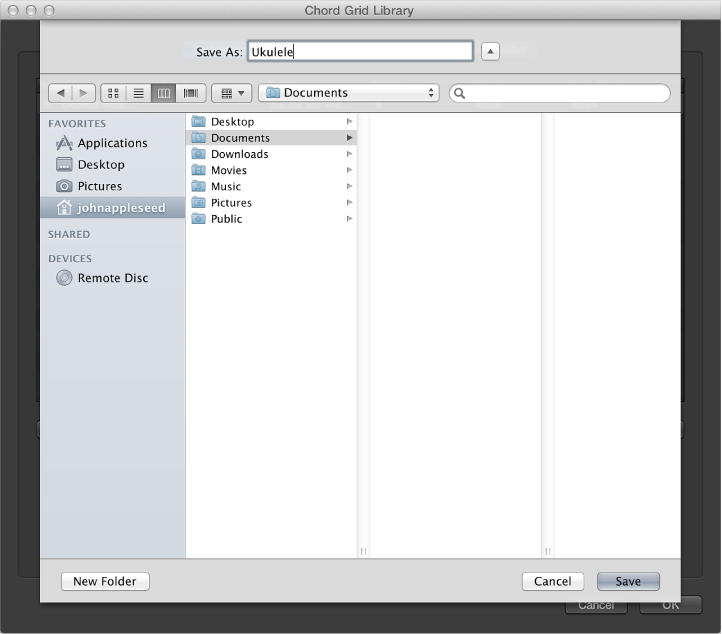Select the Documents folder in the column list
This screenshot has height=634, width=722.
[272, 138]
